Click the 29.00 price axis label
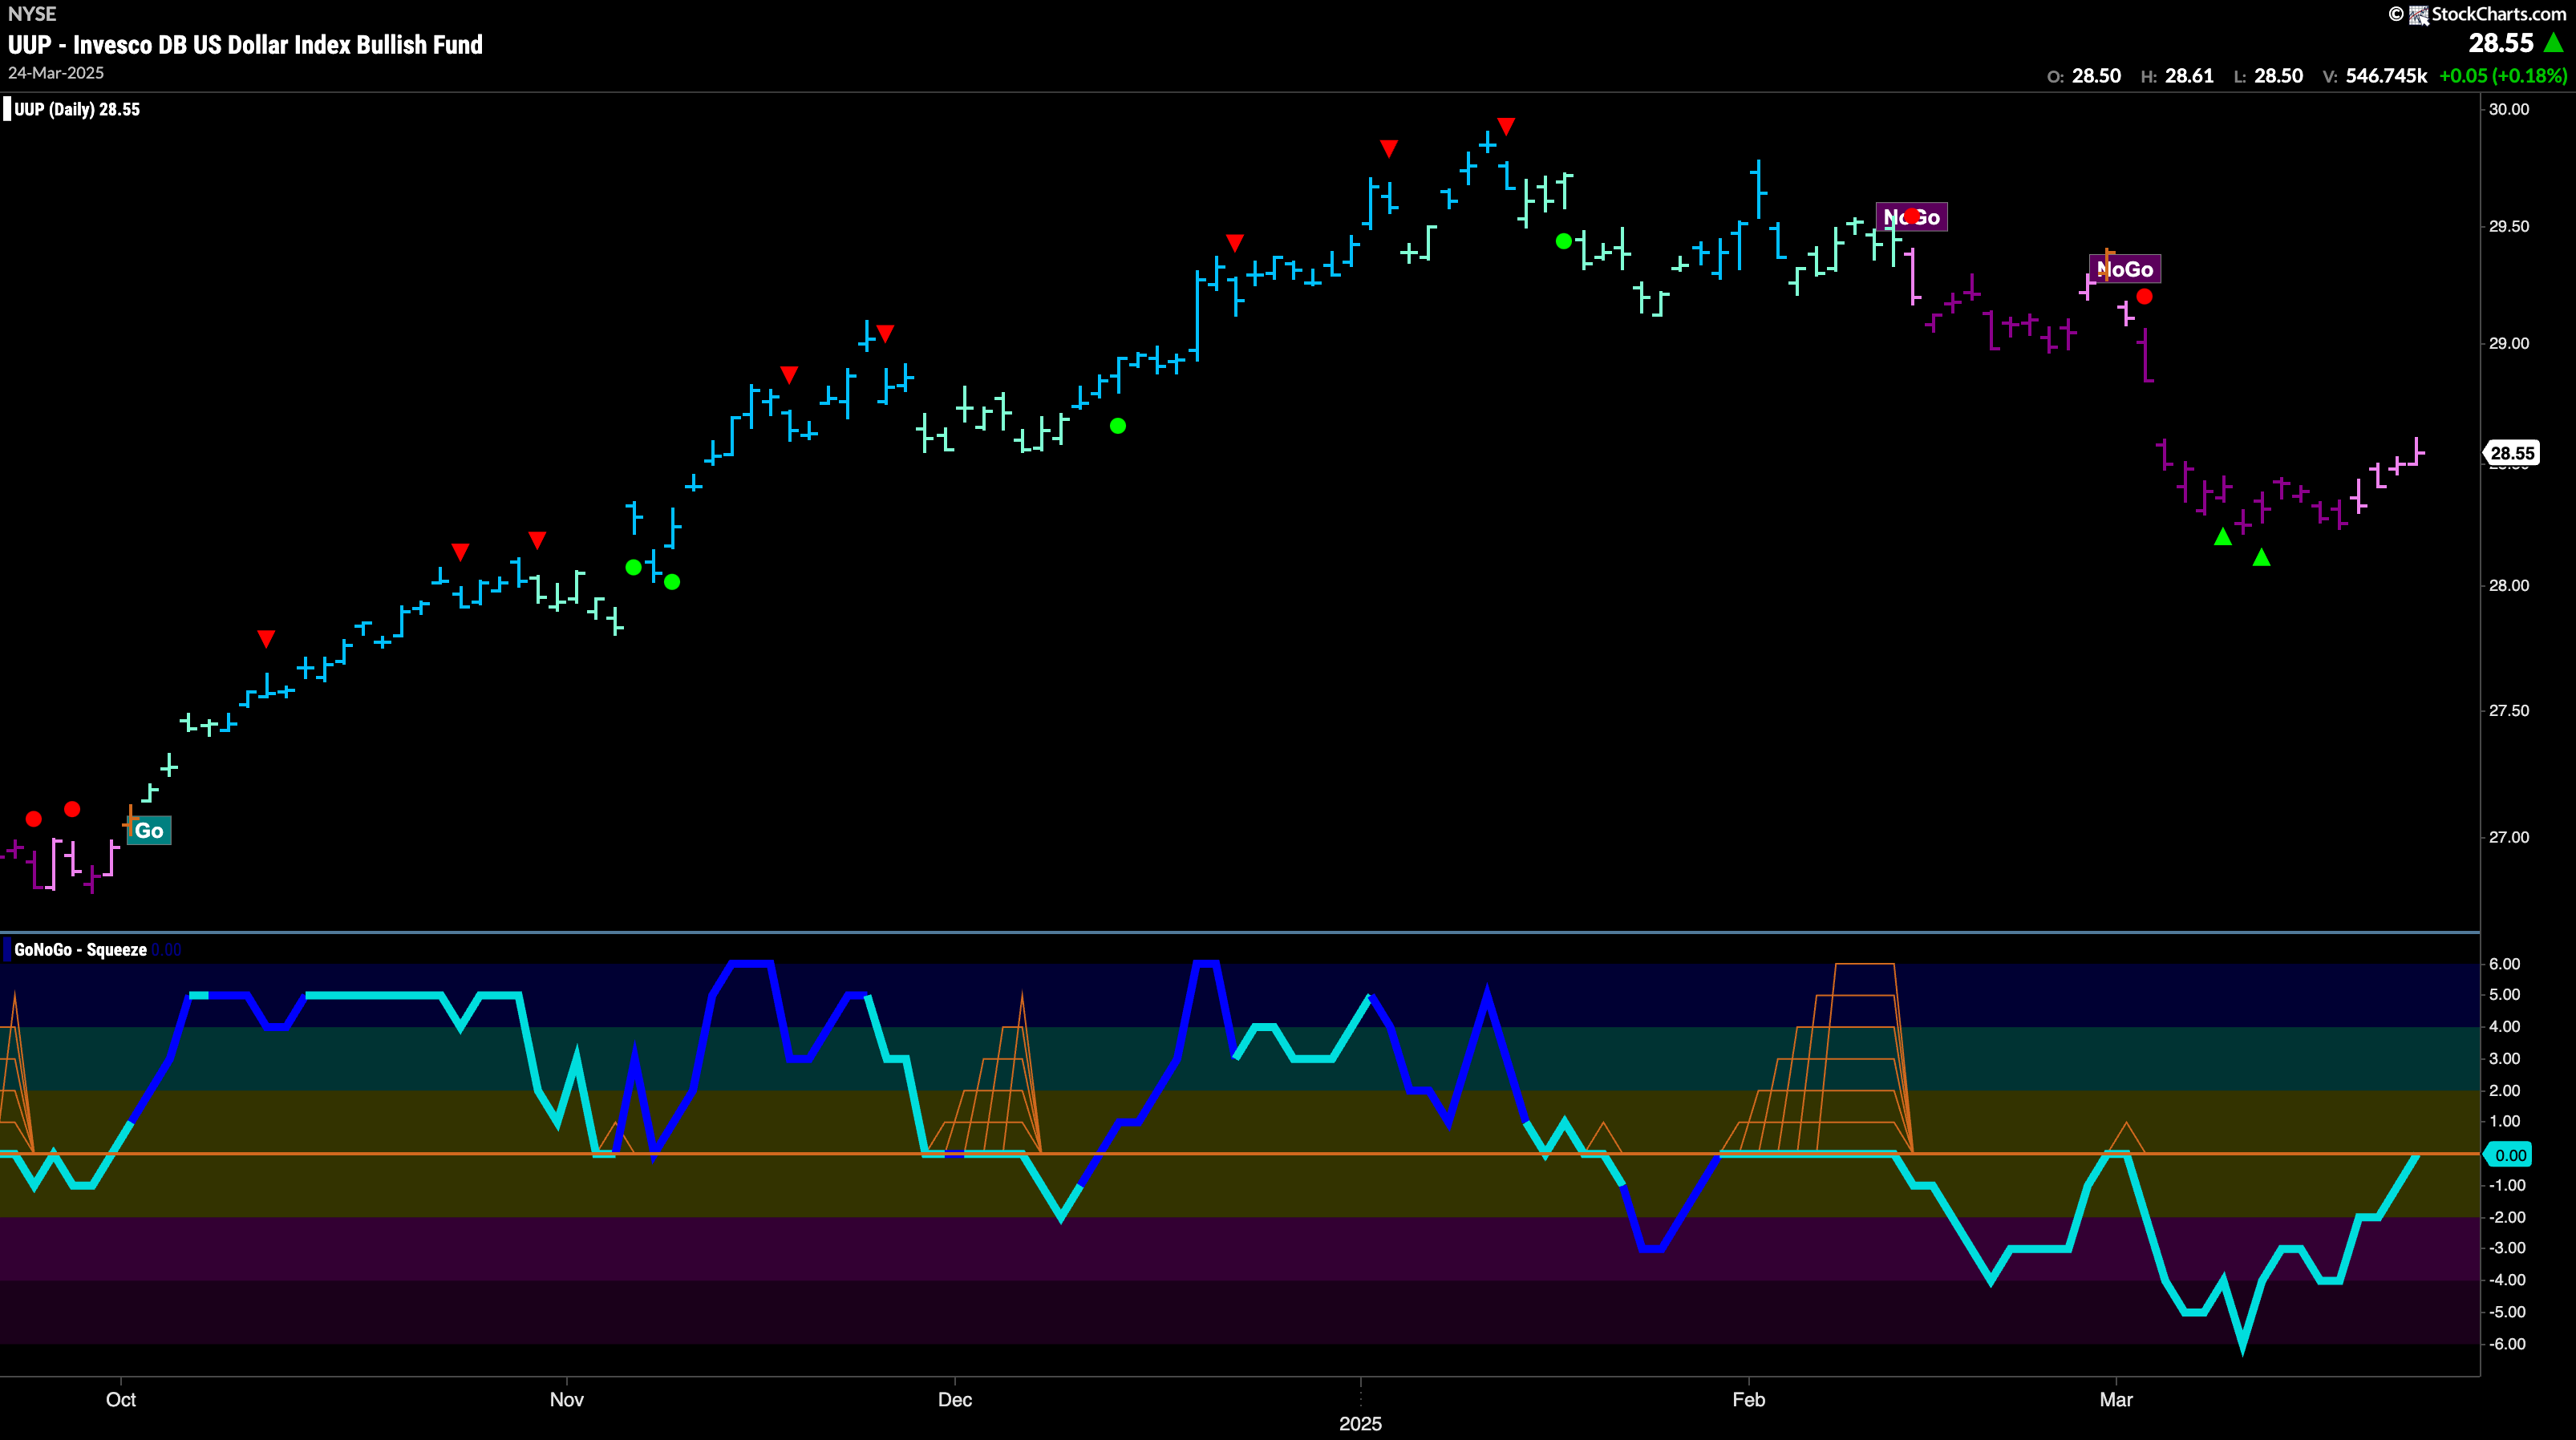The width and height of the screenshot is (2576, 1440). pyautogui.click(x=2509, y=343)
